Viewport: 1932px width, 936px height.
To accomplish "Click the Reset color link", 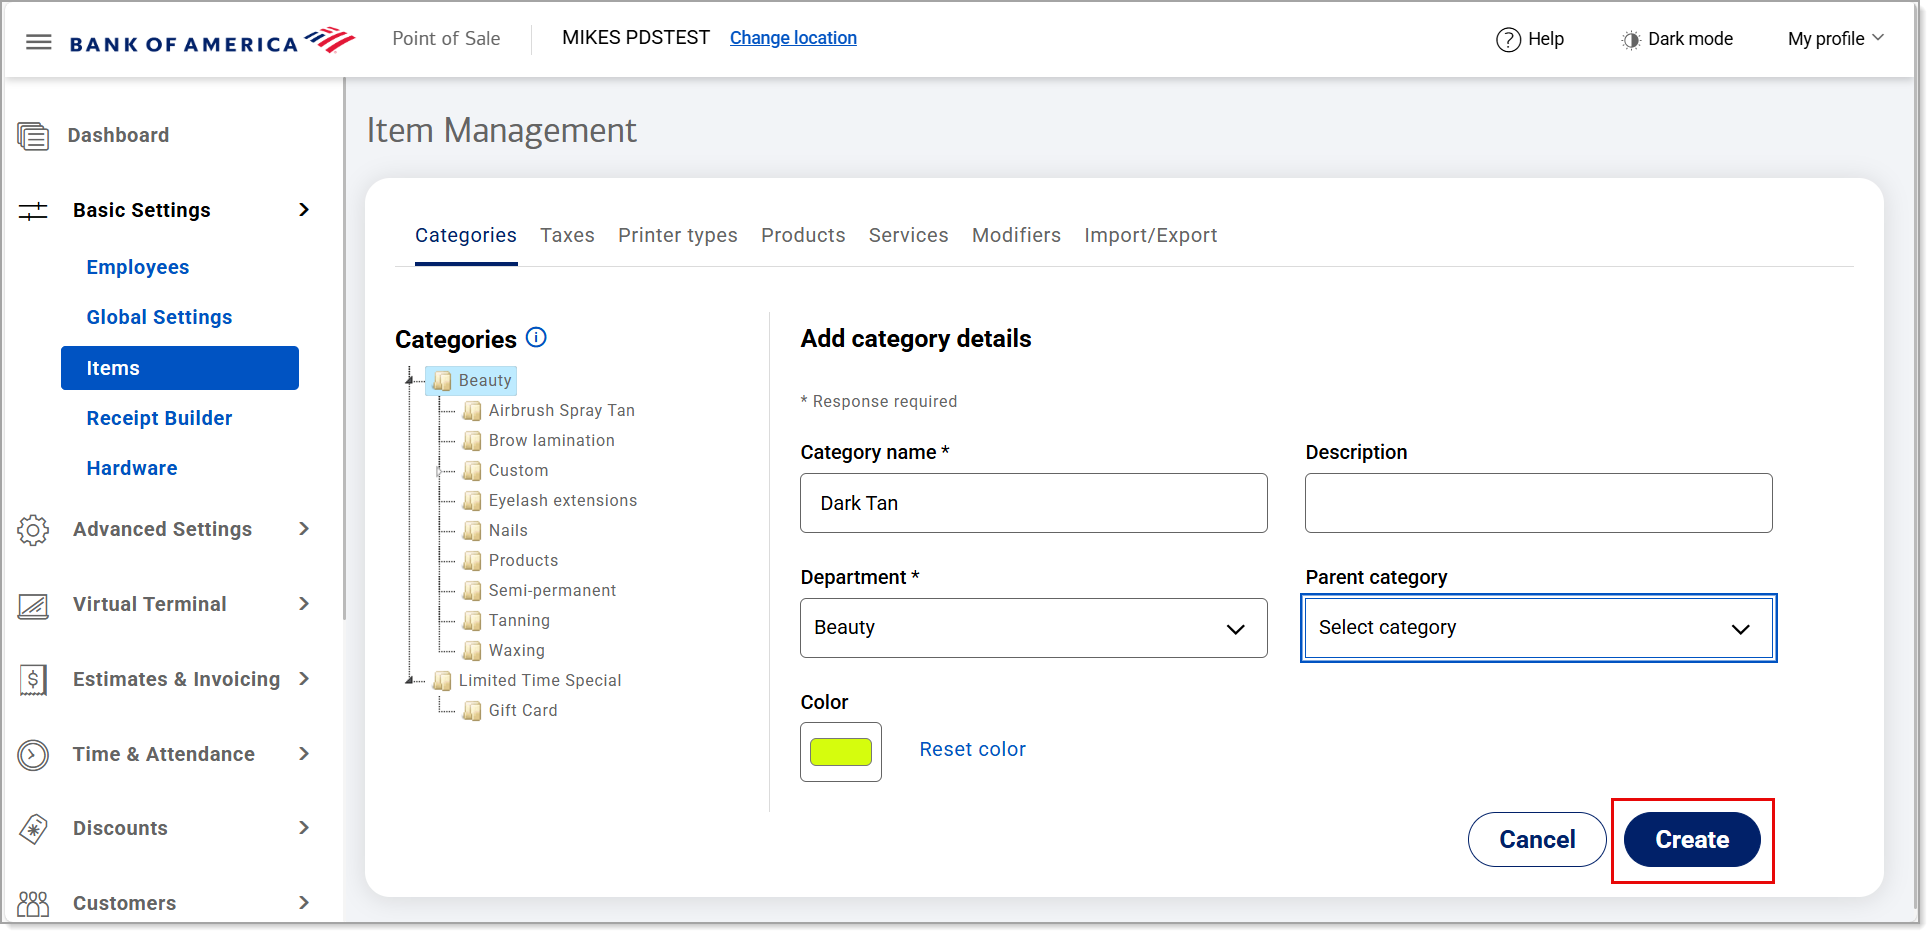I will (x=972, y=749).
